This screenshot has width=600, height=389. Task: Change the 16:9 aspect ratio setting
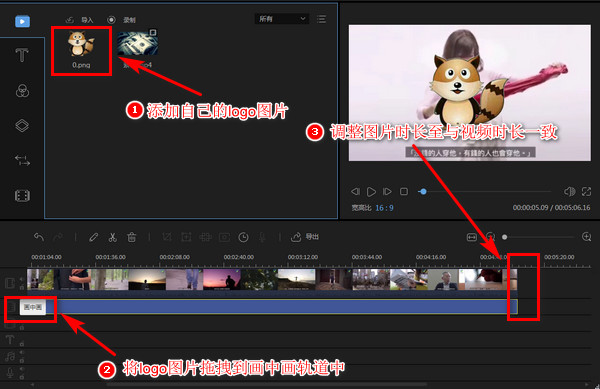[384, 208]
